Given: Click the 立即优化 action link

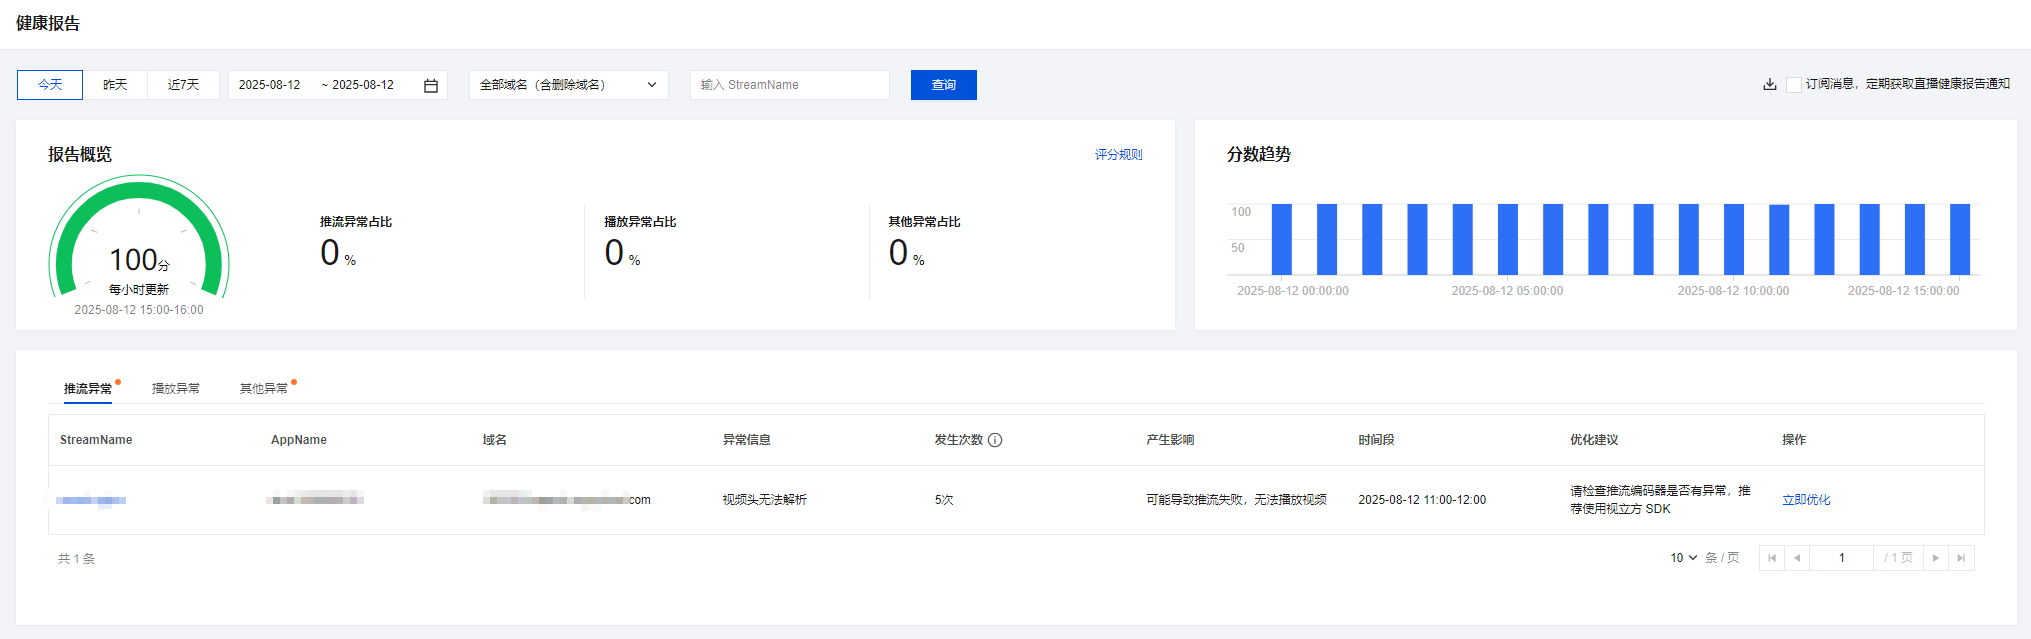Looking at the screenshot, I should click(x=1806, y=500).
